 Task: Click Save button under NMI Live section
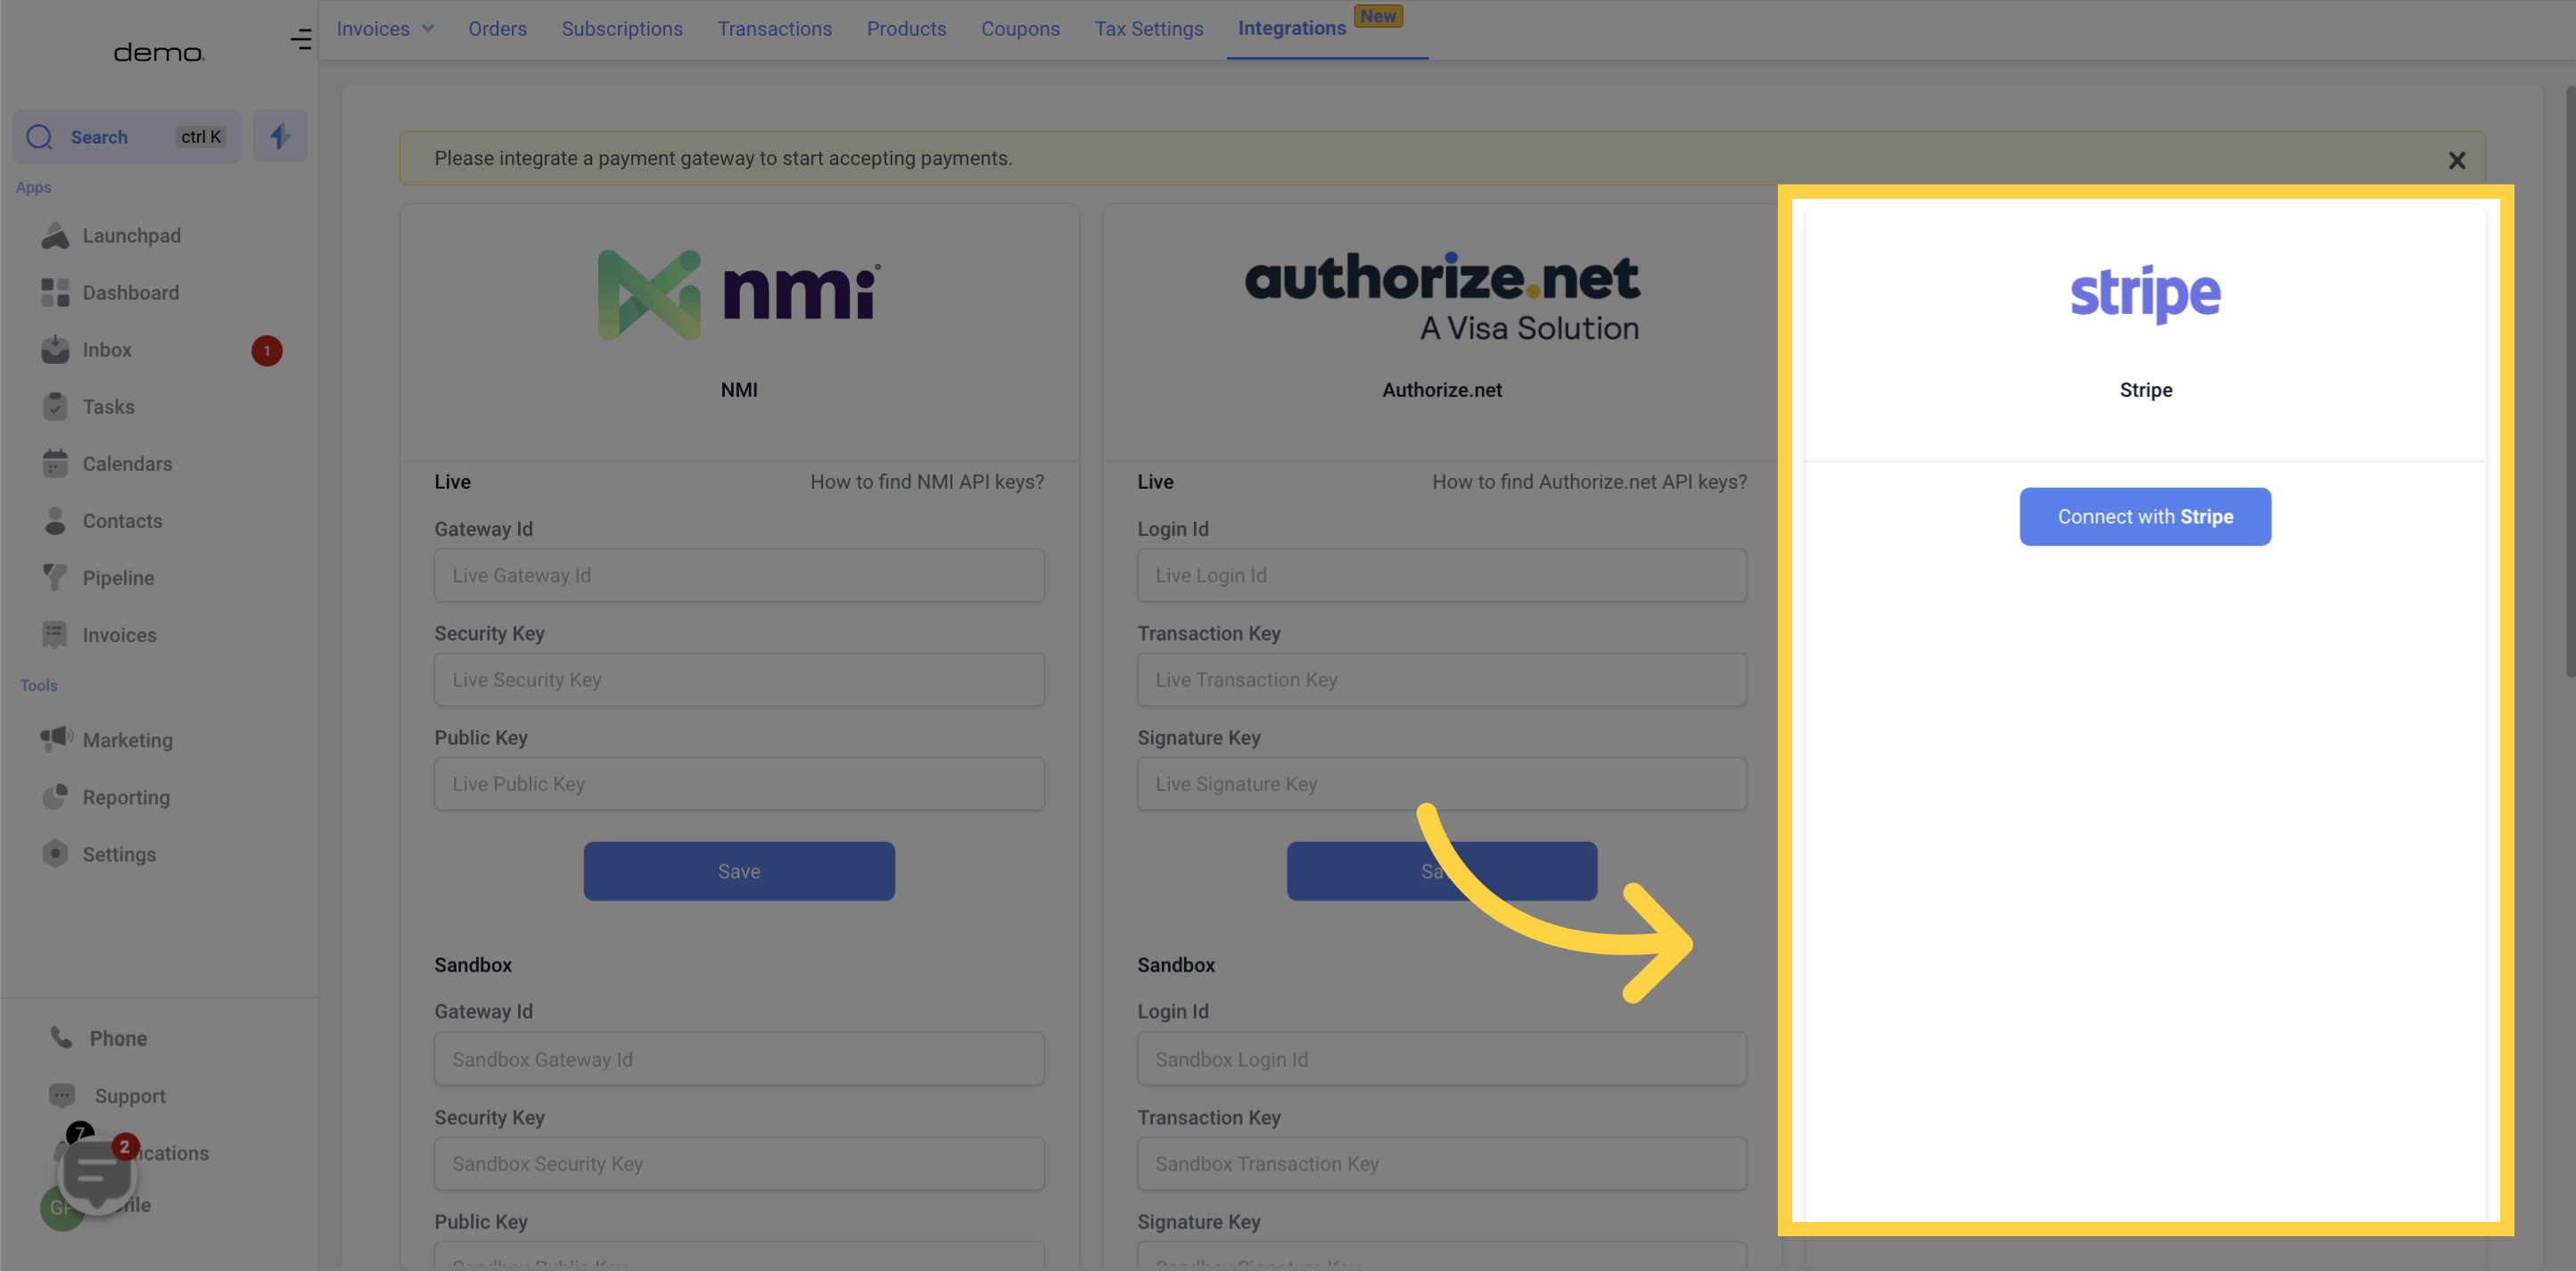point(737,870)
